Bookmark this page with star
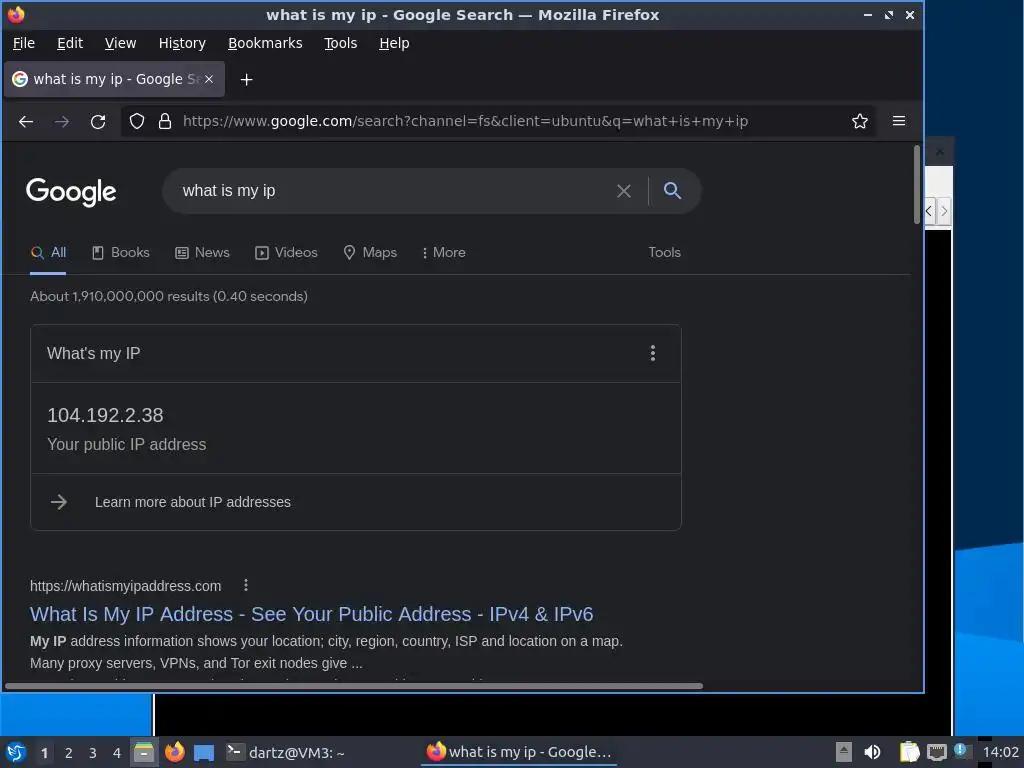Screen dimensions: 1024x768 [859, 121]
